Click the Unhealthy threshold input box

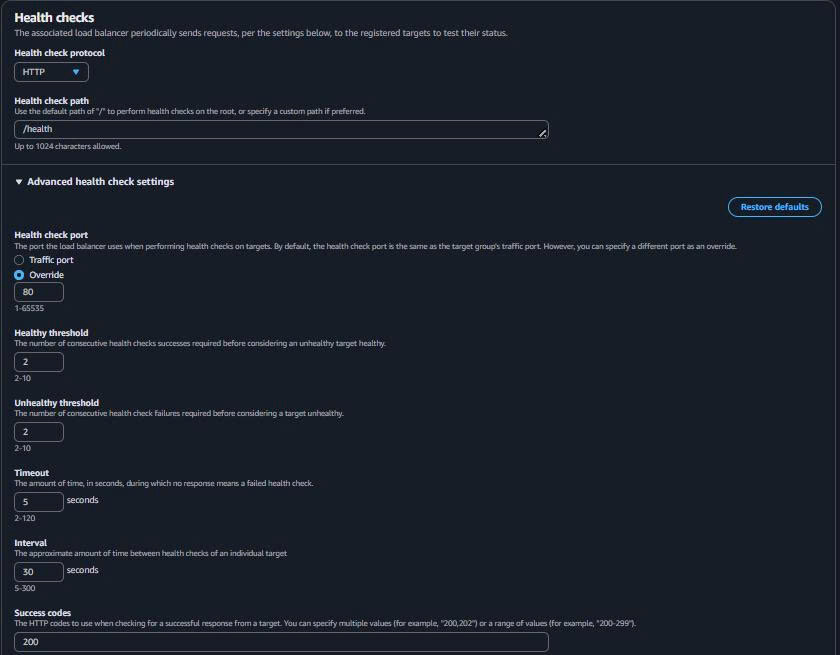(x=39, y=432)
